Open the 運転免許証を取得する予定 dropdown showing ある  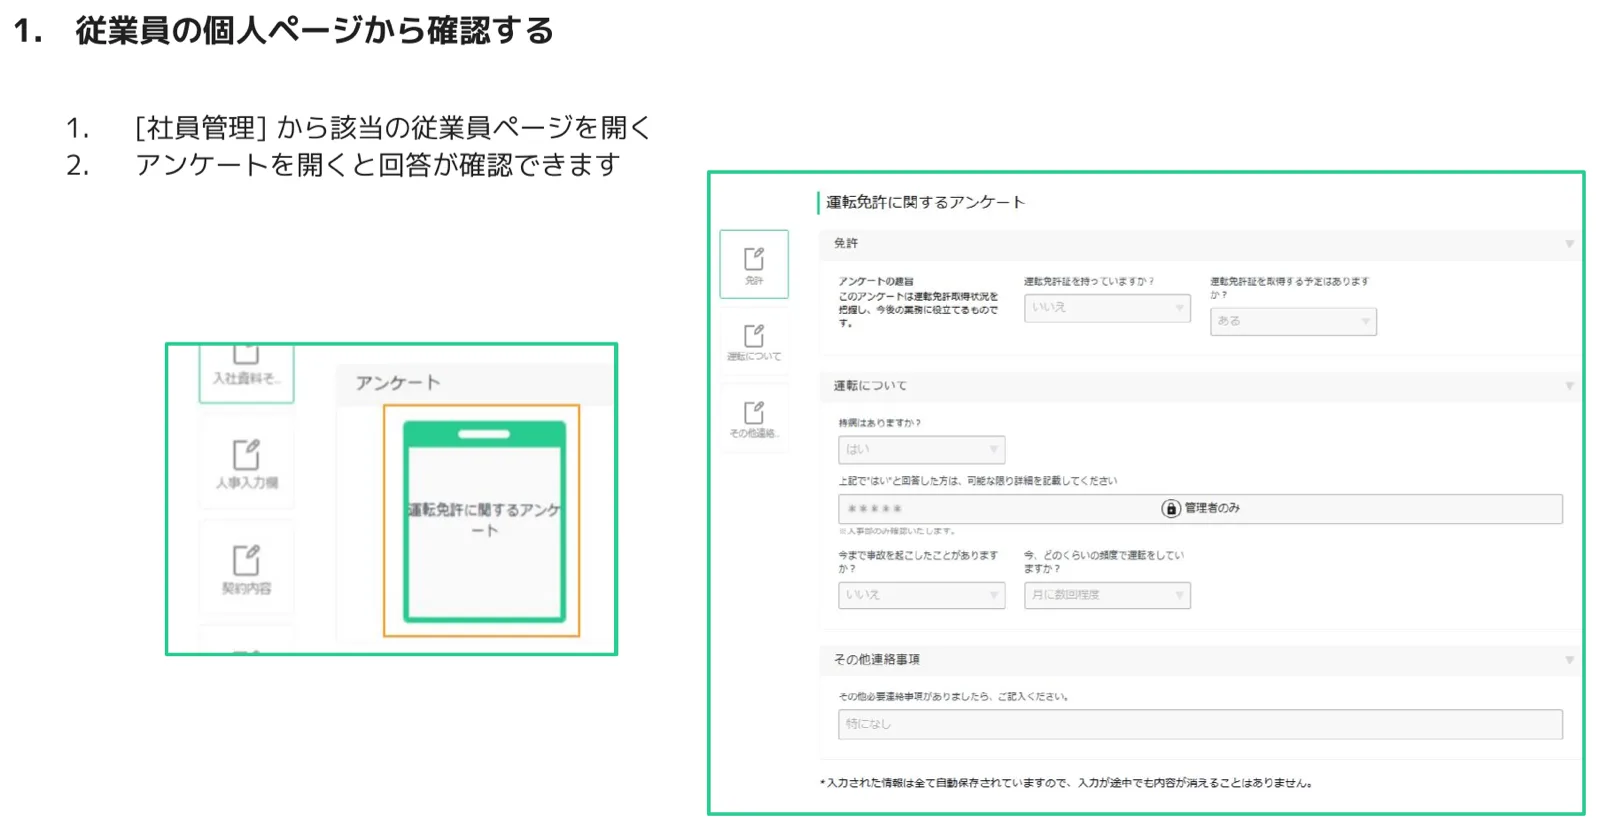tap(1293, 321)
